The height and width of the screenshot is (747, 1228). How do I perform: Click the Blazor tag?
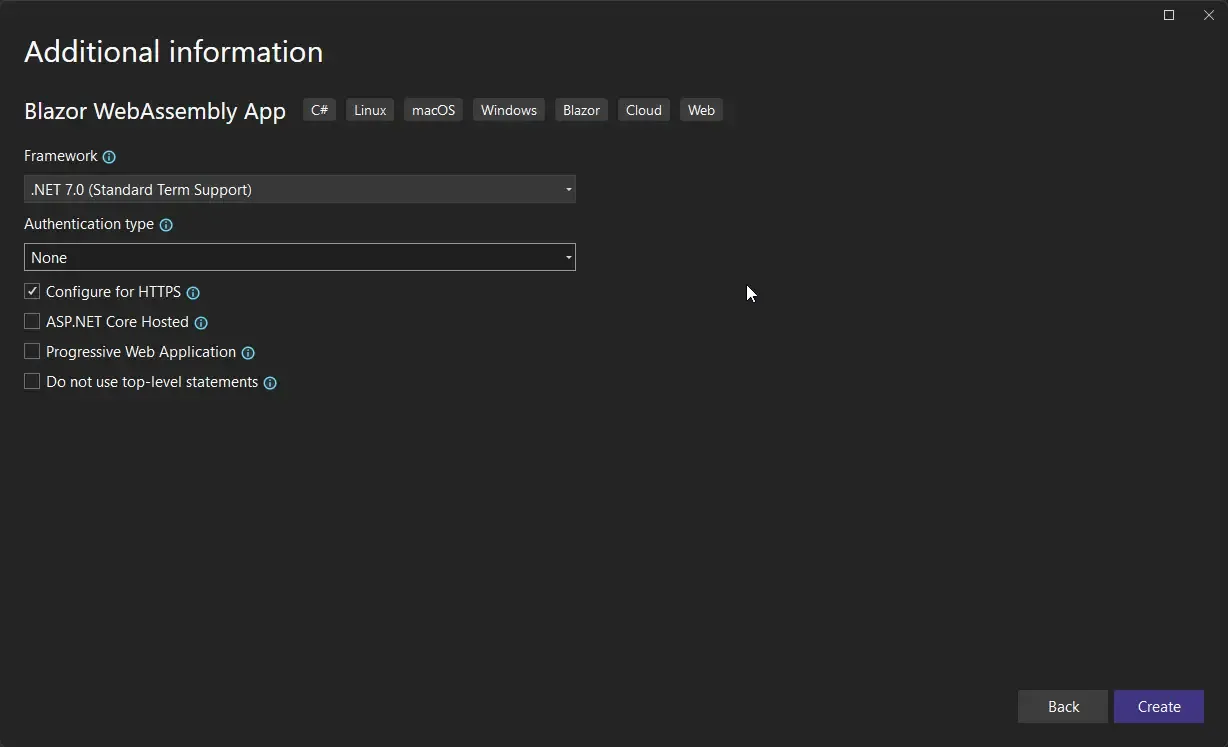pos(581,110)
